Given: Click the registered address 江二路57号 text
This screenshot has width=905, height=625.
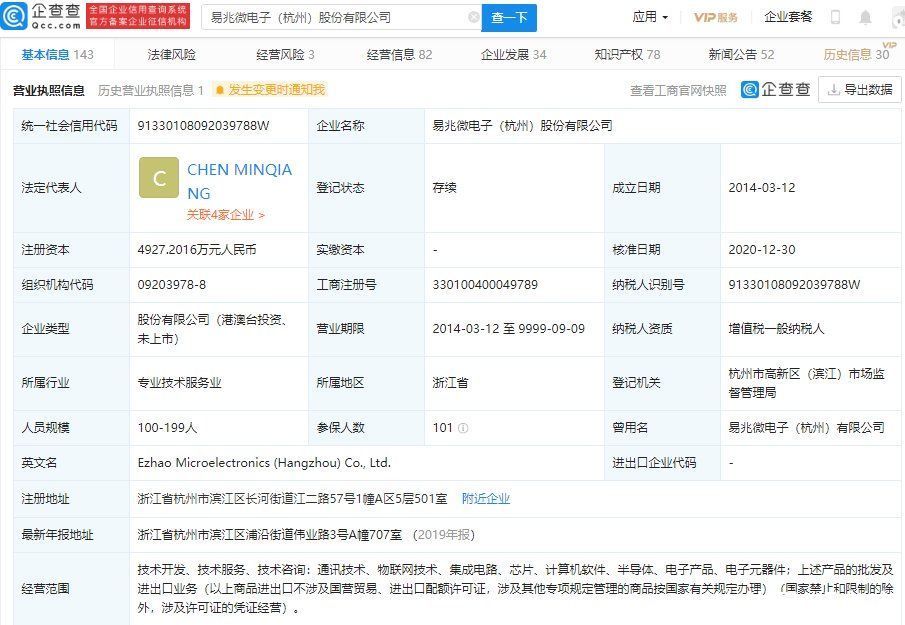Looking at the screenshot, I should tap(292, 499).
